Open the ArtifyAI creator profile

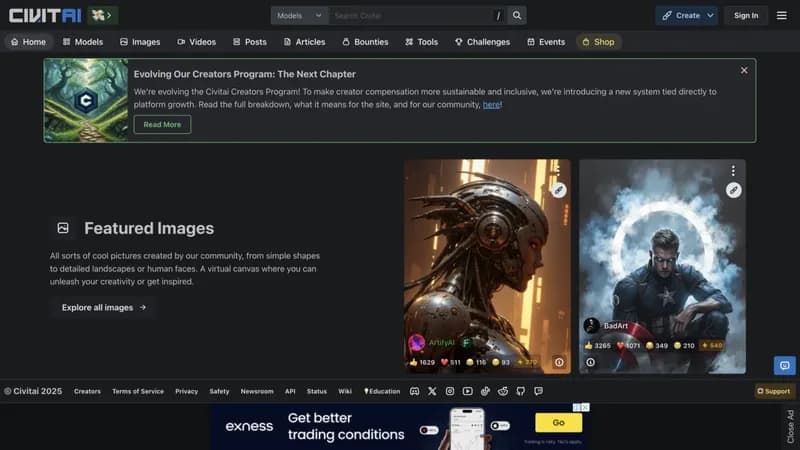(441, 342)
